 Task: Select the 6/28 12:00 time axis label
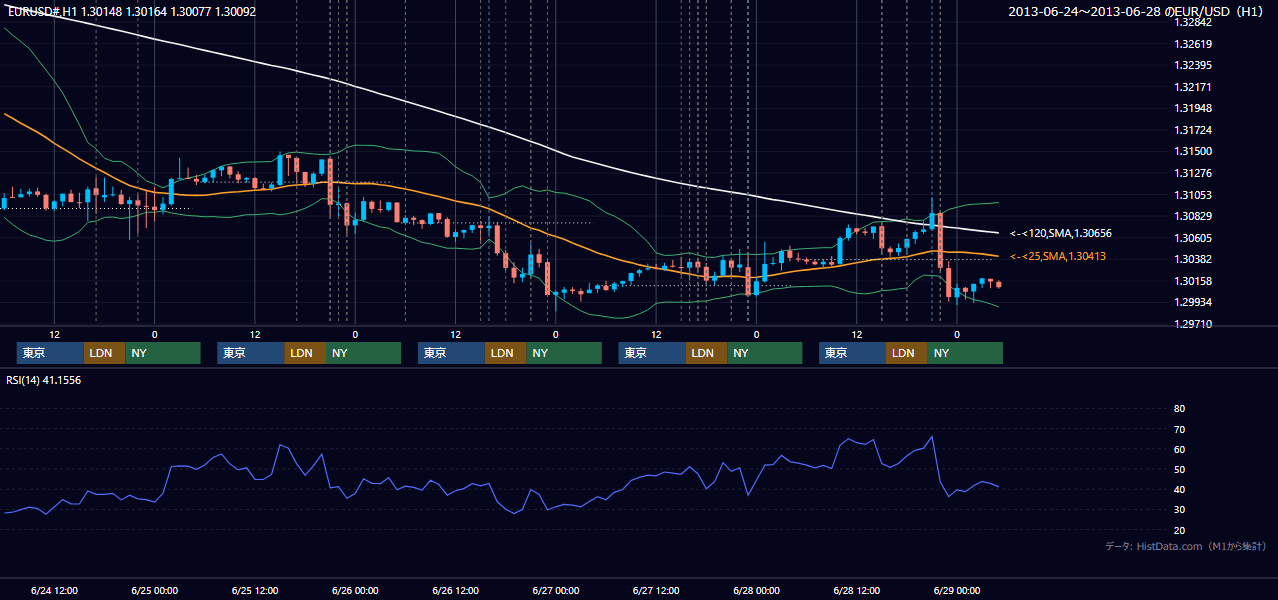(857, 590)
